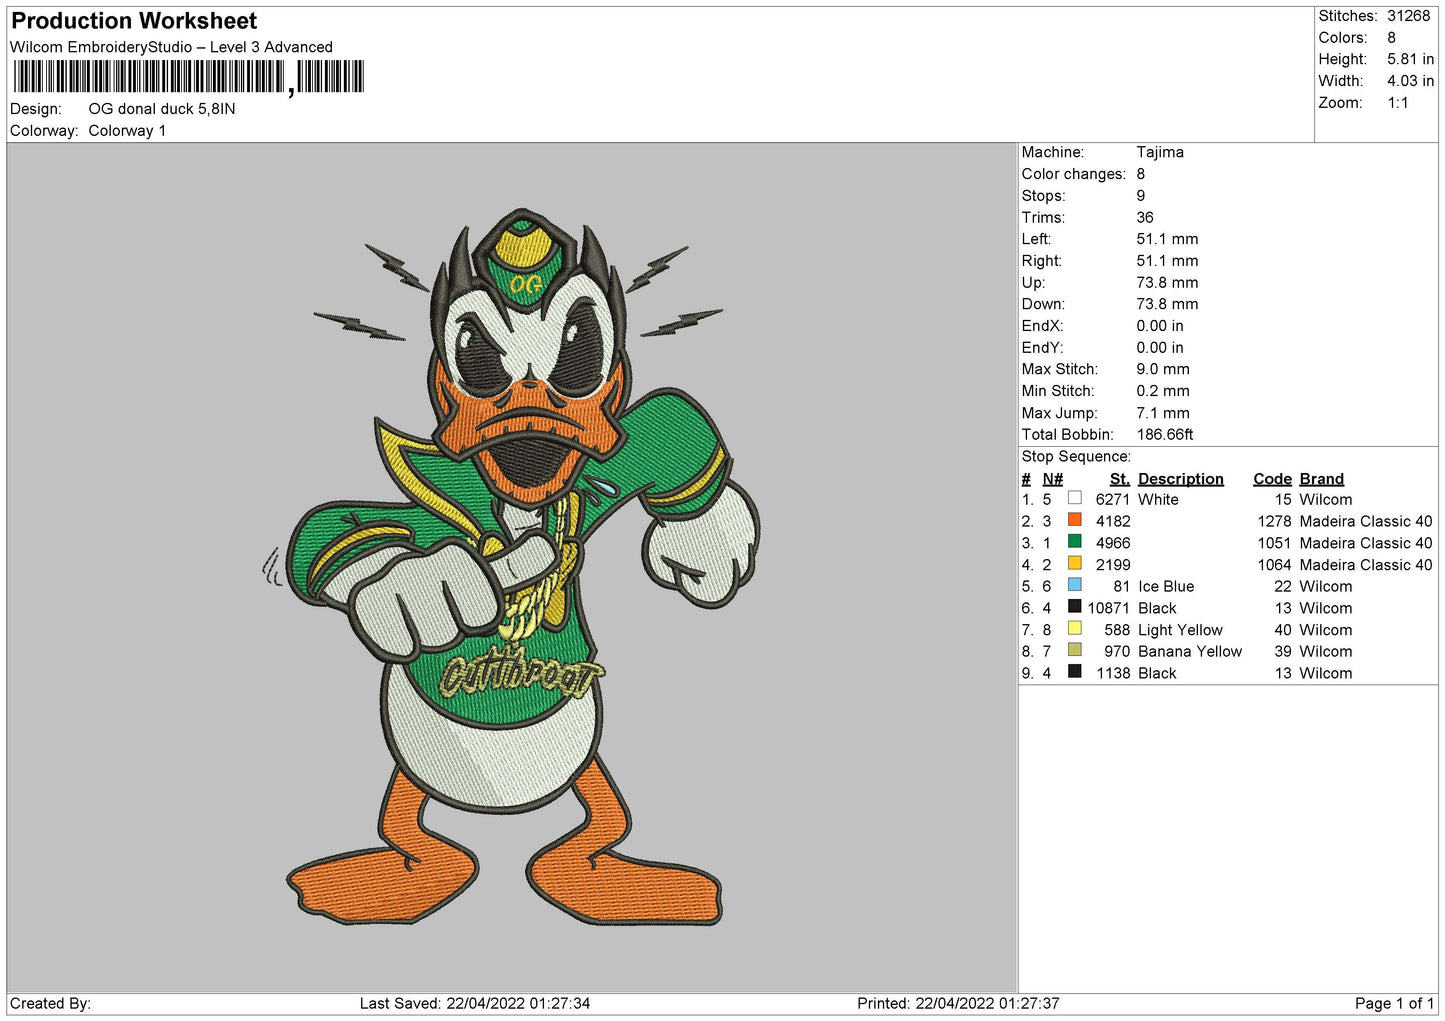Click the yellow swatch for code 1064
The image size is (1445, 1021).
[x=1074, y=563]
